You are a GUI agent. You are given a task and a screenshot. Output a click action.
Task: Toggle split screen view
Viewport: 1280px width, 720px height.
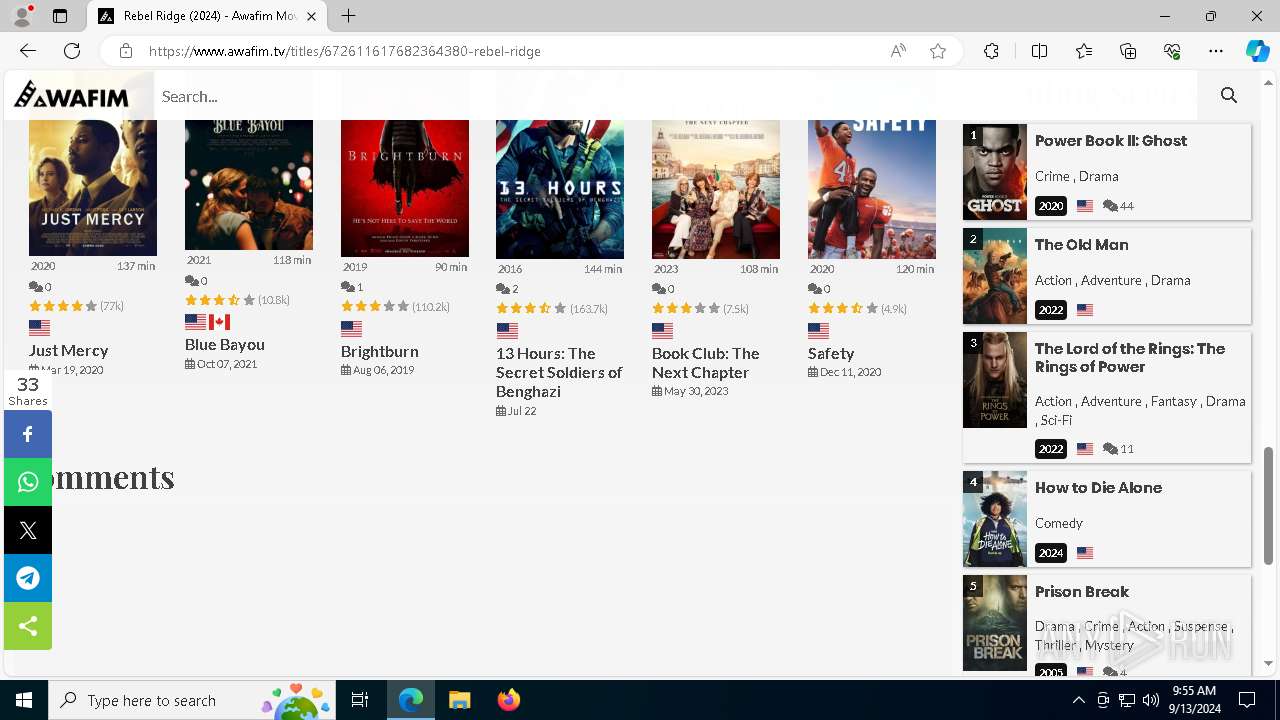(x=1039, y=51)
